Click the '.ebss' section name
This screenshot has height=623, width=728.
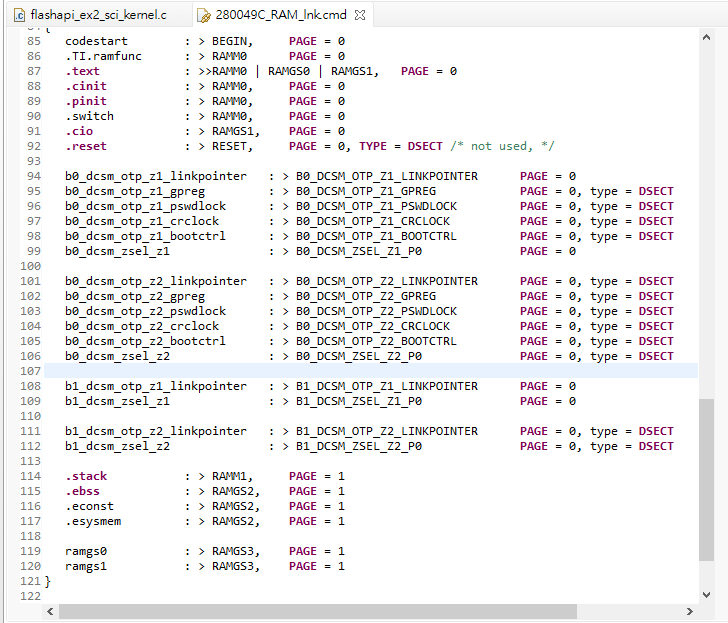[83, 491]
